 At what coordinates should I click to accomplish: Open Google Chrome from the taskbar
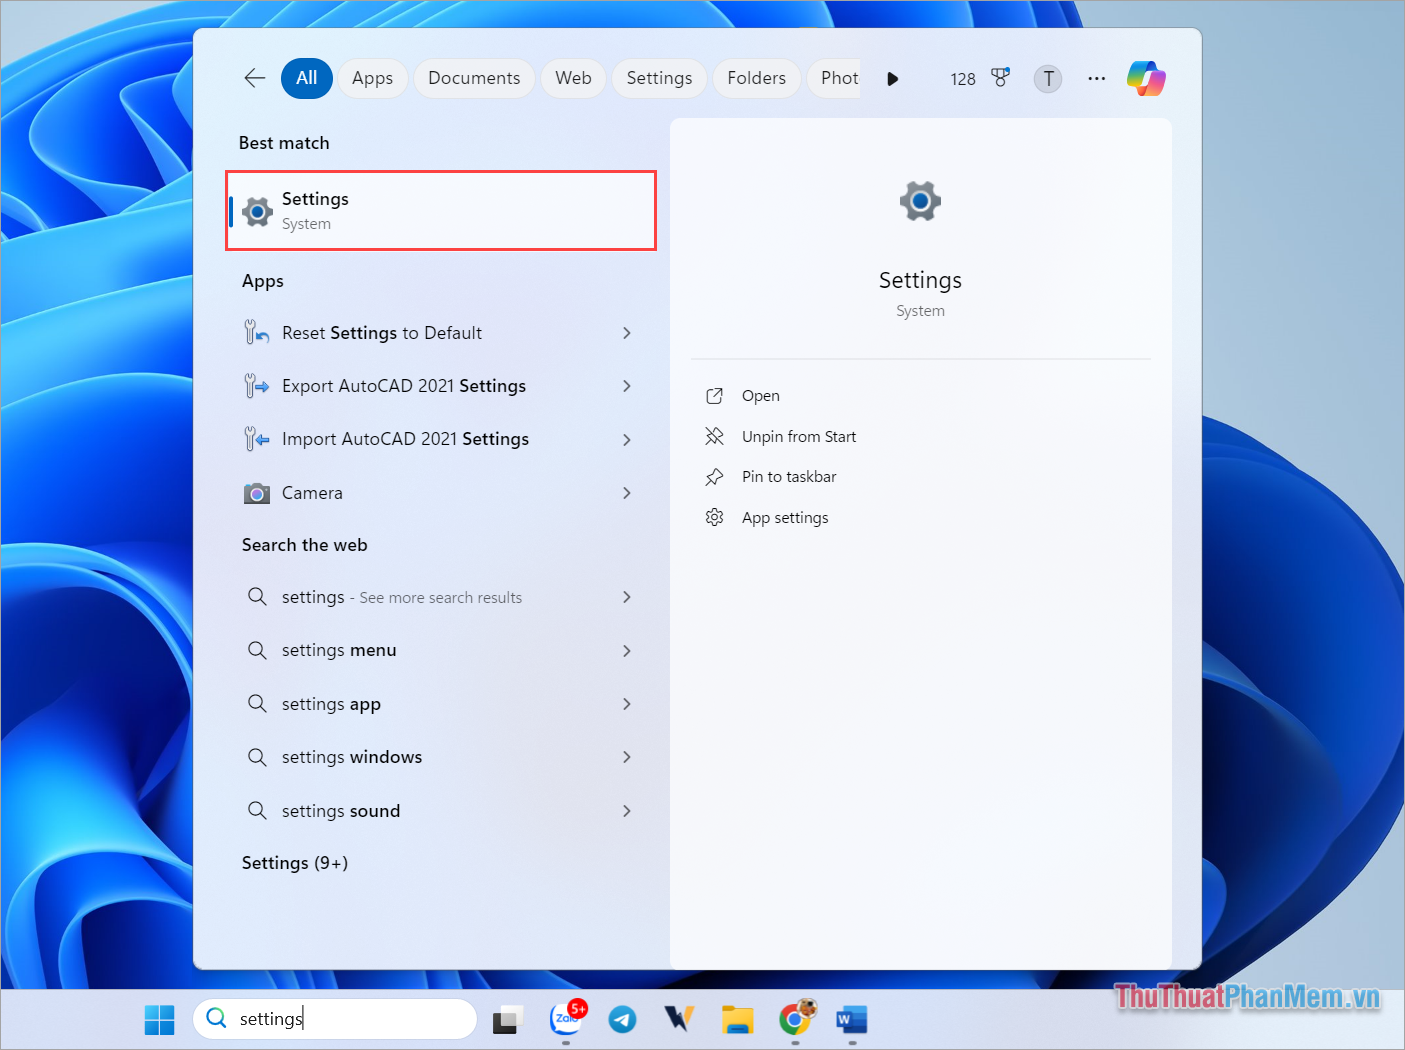coord(795,1019)
